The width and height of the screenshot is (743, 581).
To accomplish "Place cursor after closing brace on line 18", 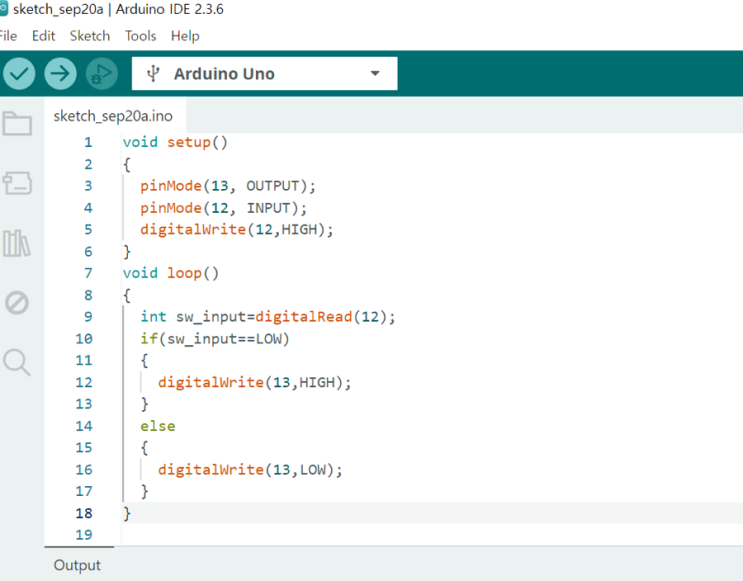I will [132, 513].
